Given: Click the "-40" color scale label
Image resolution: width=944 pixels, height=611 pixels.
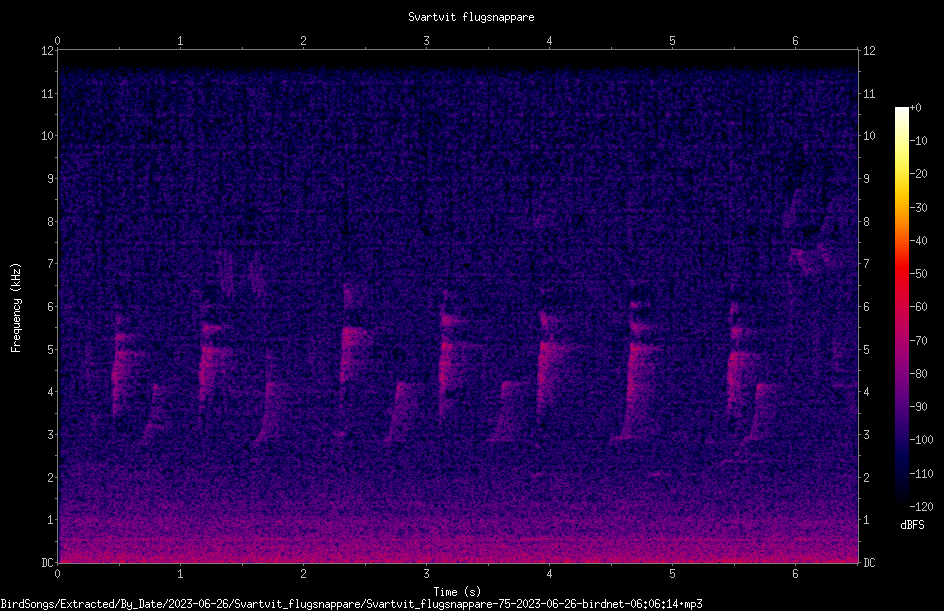Looking at the screenshot, I should coord(919,241).
